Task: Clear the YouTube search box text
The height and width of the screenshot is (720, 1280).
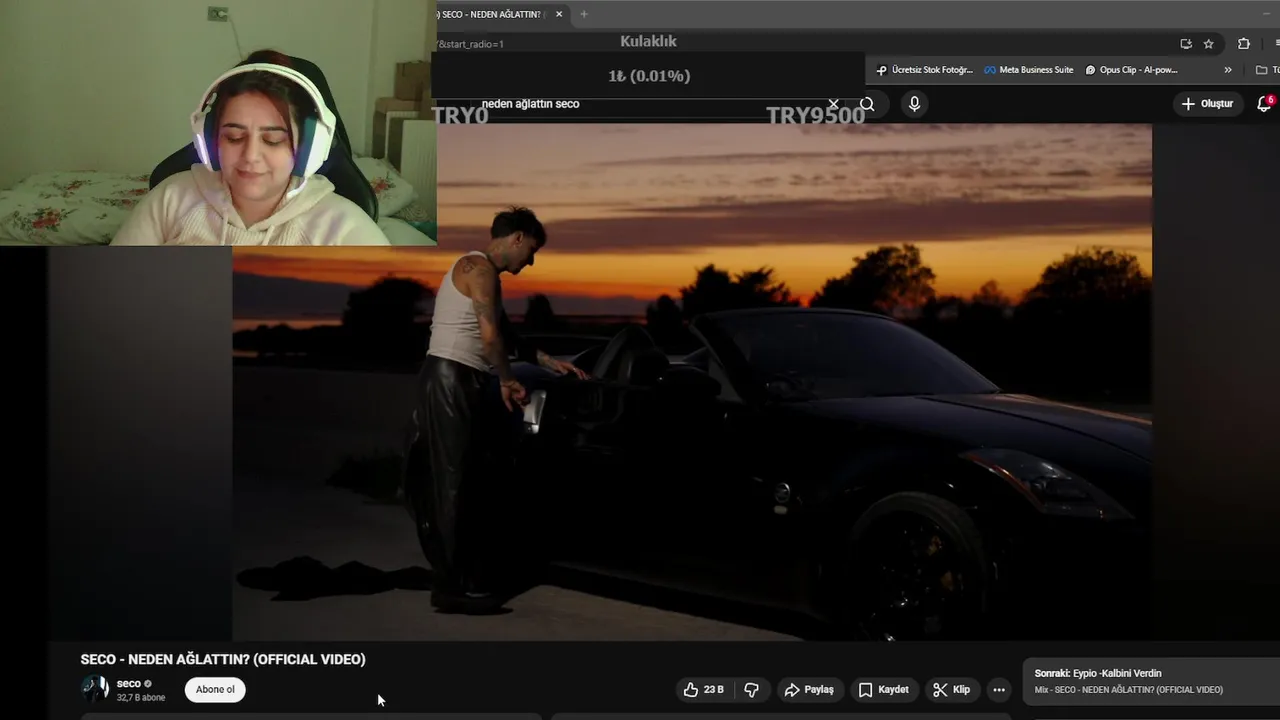Action: tap(833, 104)
